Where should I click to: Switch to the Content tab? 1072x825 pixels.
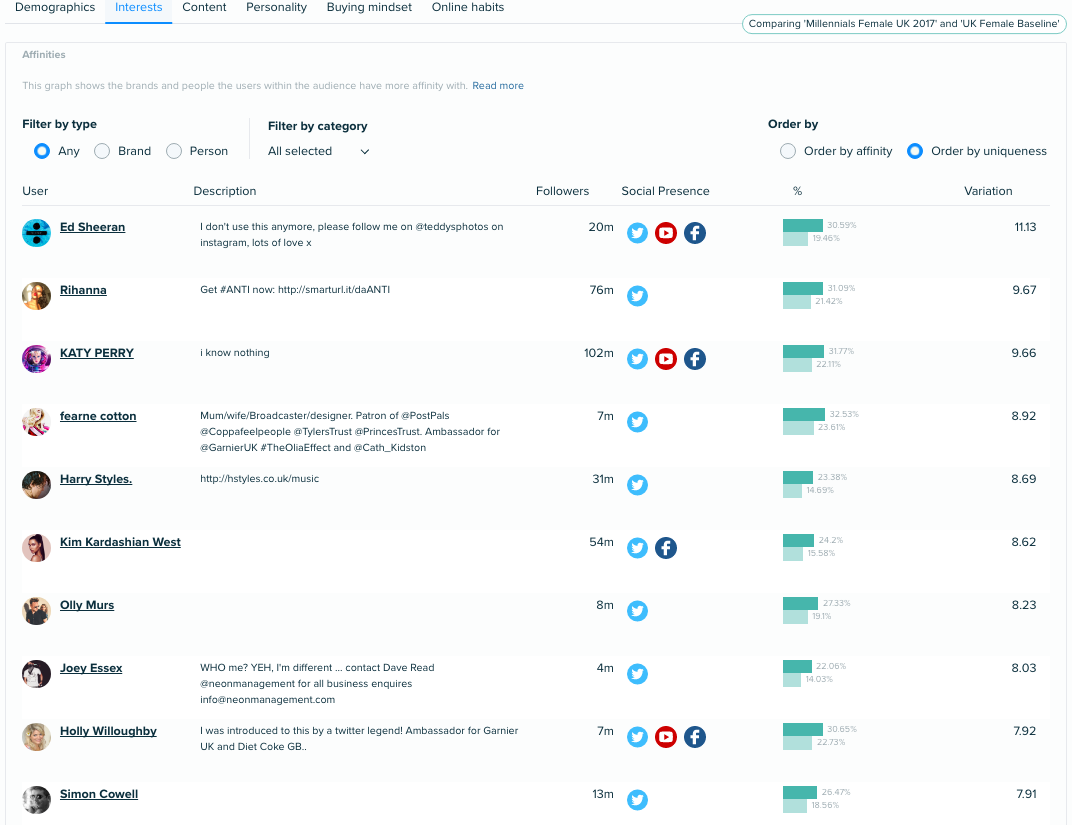(204, 8)
